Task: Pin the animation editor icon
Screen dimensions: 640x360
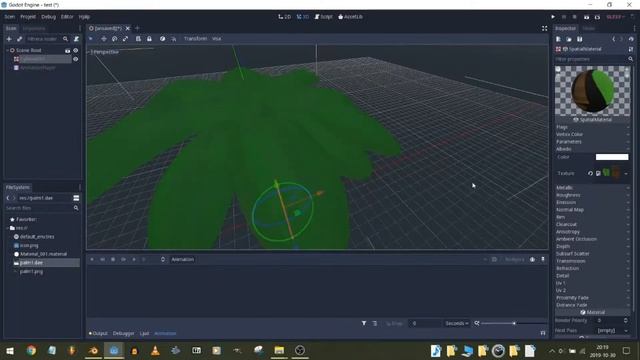Action: point(543,260)
